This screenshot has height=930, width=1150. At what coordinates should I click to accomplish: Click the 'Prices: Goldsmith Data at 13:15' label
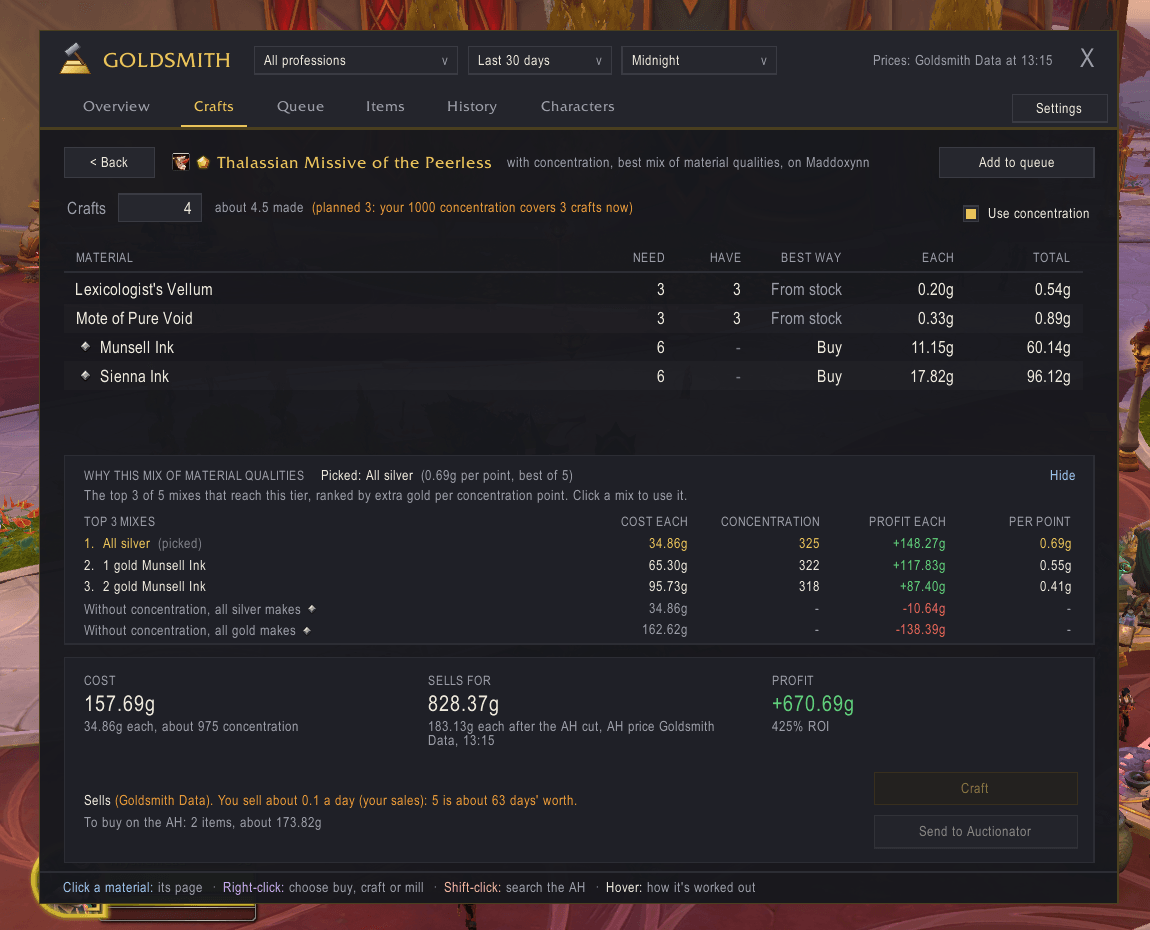point(962,60)
